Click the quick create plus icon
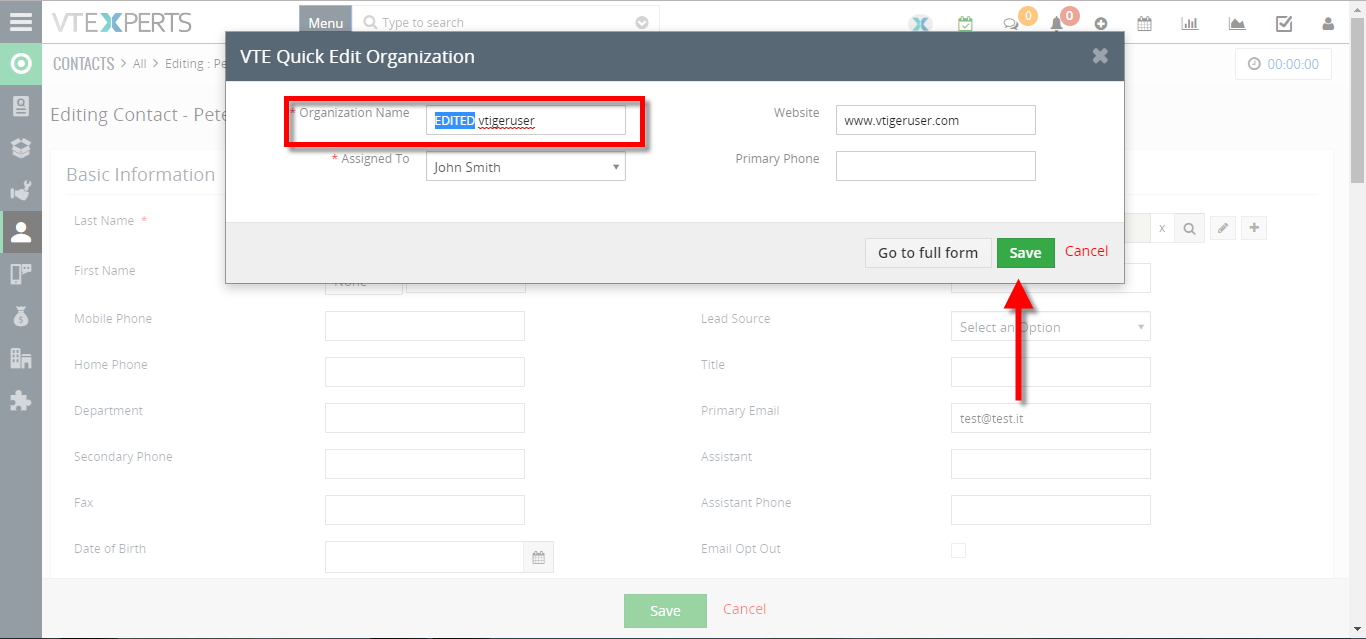1366x639 pixels. (x=1101, y=24)
